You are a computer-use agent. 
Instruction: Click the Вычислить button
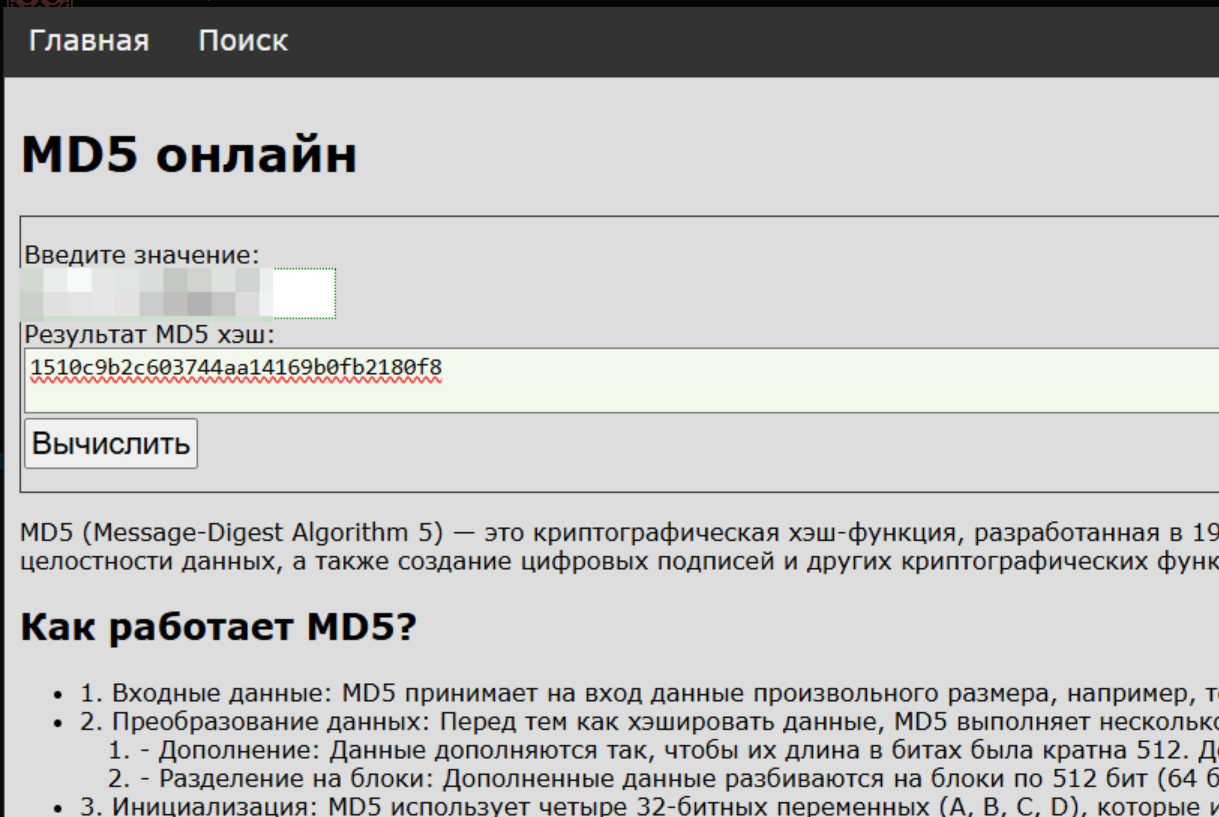point(111,444)
